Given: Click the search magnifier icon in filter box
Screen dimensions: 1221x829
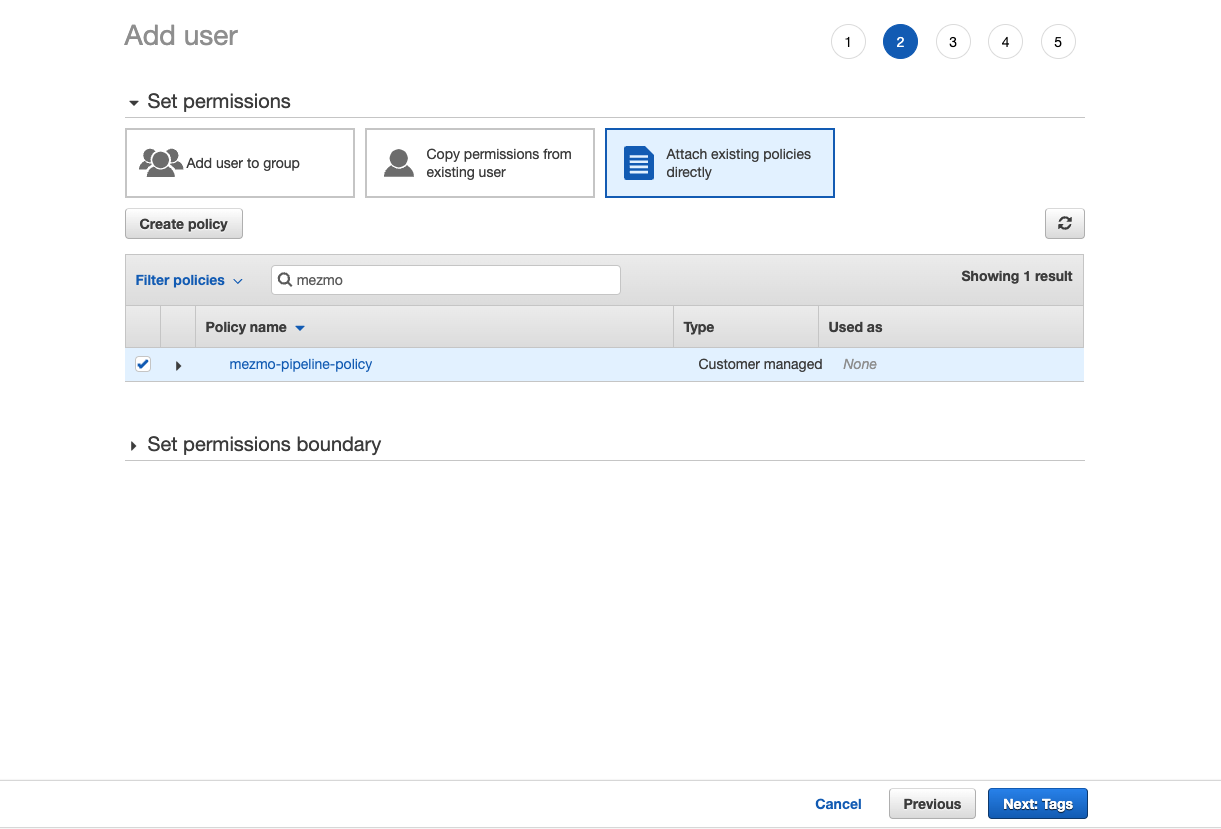Looking at the screenshot, I should click(x=285, y=280).
